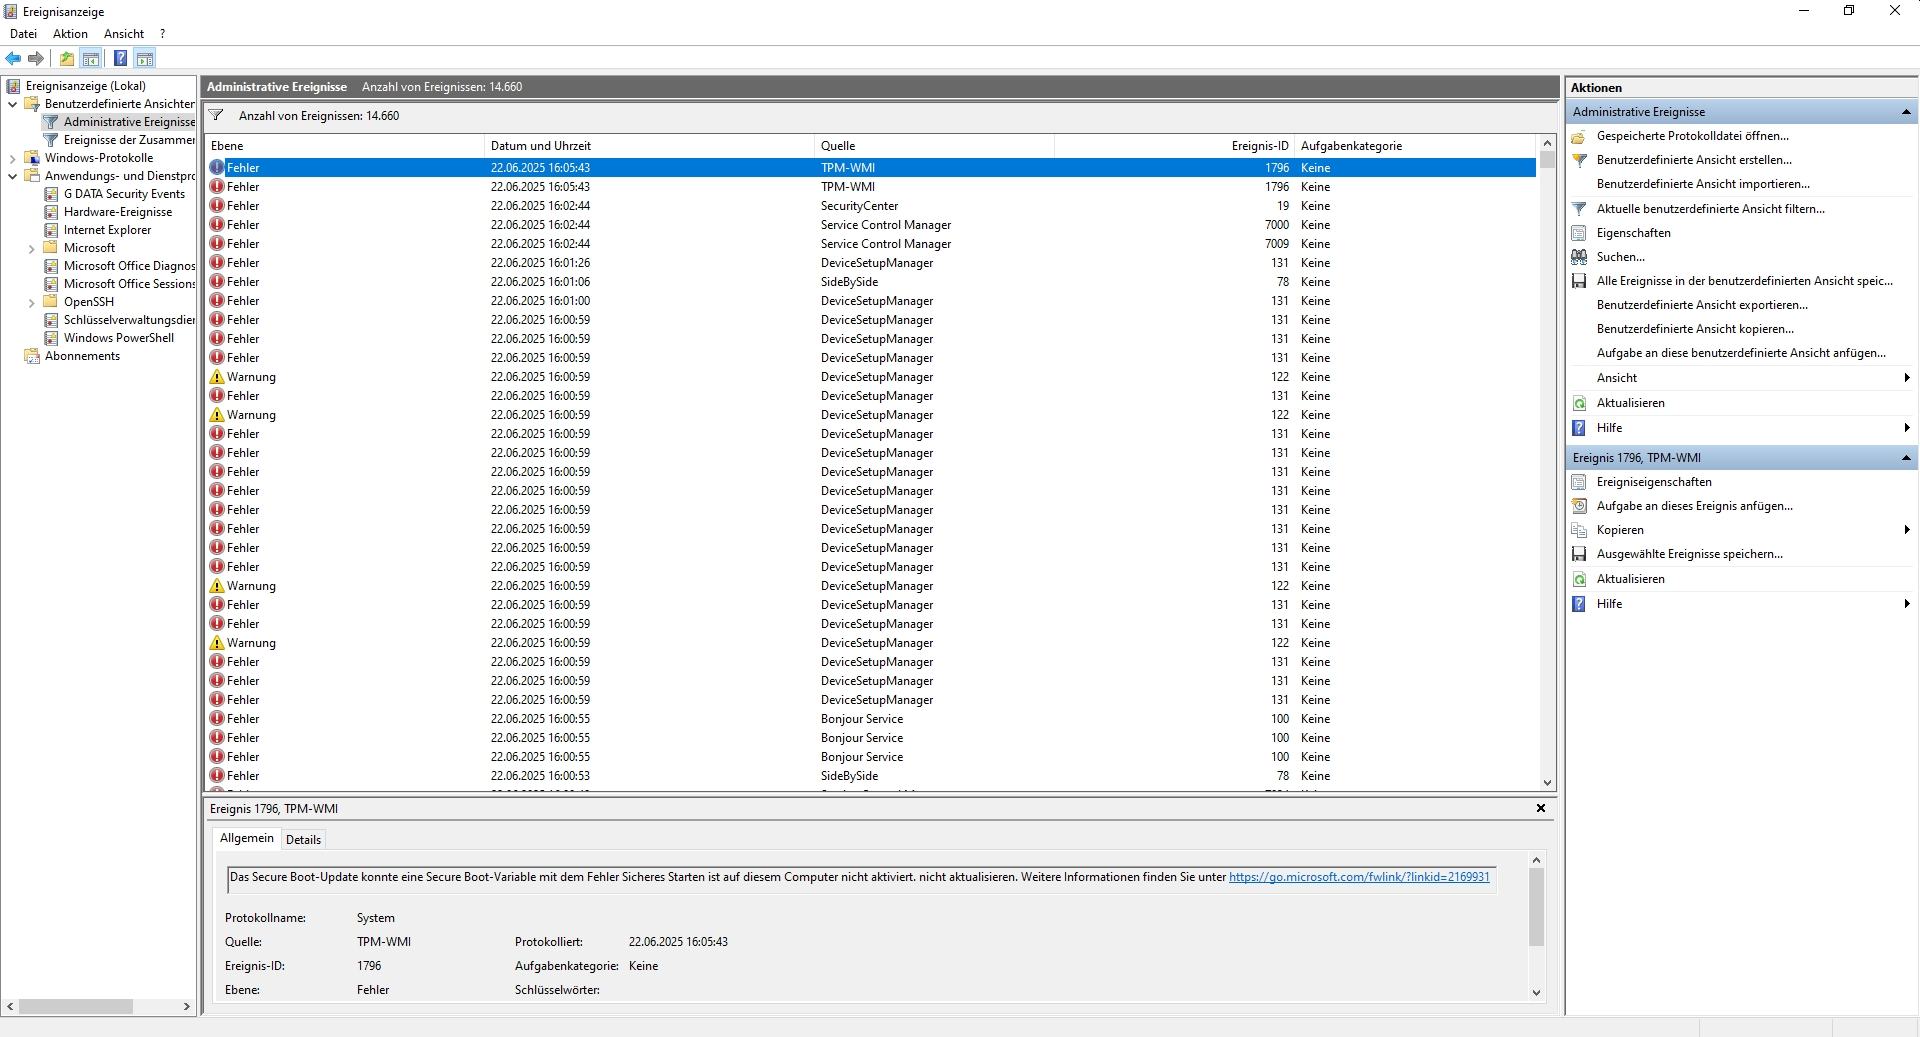
Task: Click Benutzerdefinierte Ansicht kopieren
Action: (x=1695, y=329)
